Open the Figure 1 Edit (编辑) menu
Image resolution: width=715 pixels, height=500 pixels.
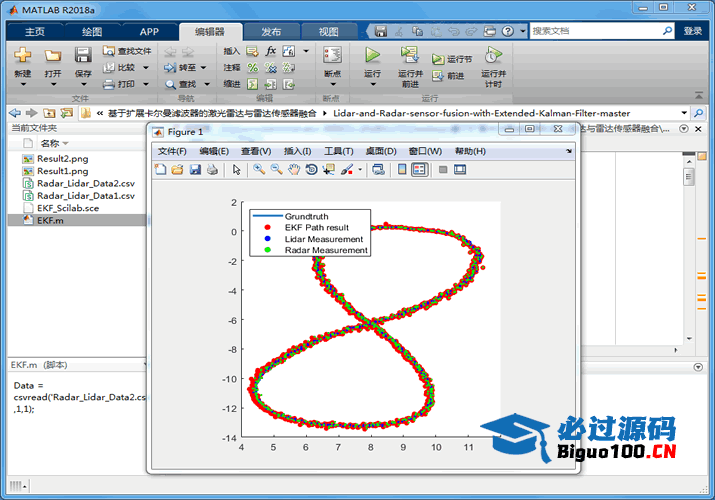point(214,151)
